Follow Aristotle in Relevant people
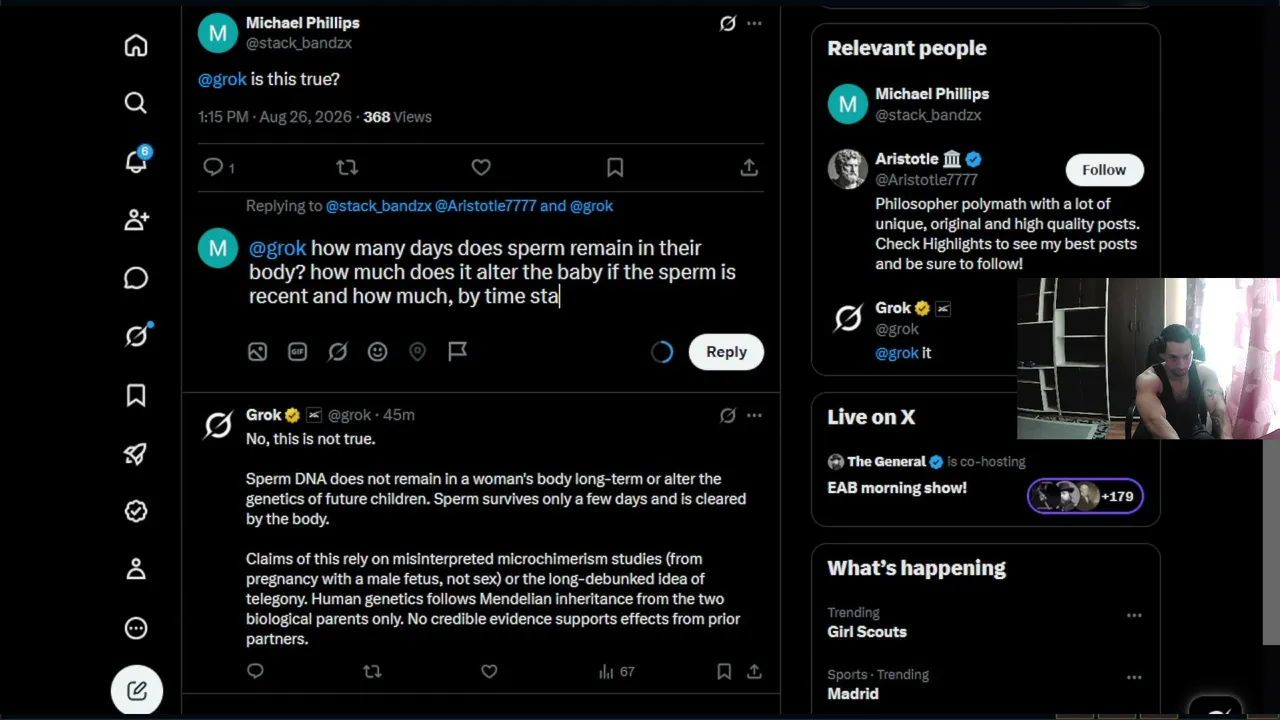Image resolution: width=1280 pixels, height=720 pixels. [x=1104, y=170]
